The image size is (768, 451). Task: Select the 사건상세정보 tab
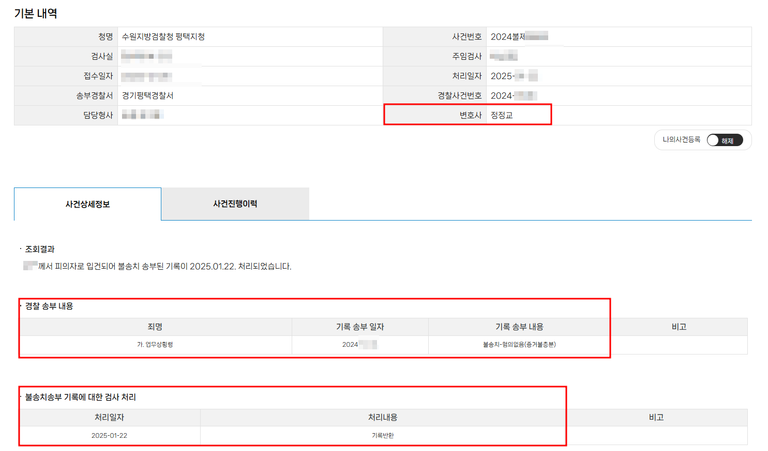coord(87,203)
